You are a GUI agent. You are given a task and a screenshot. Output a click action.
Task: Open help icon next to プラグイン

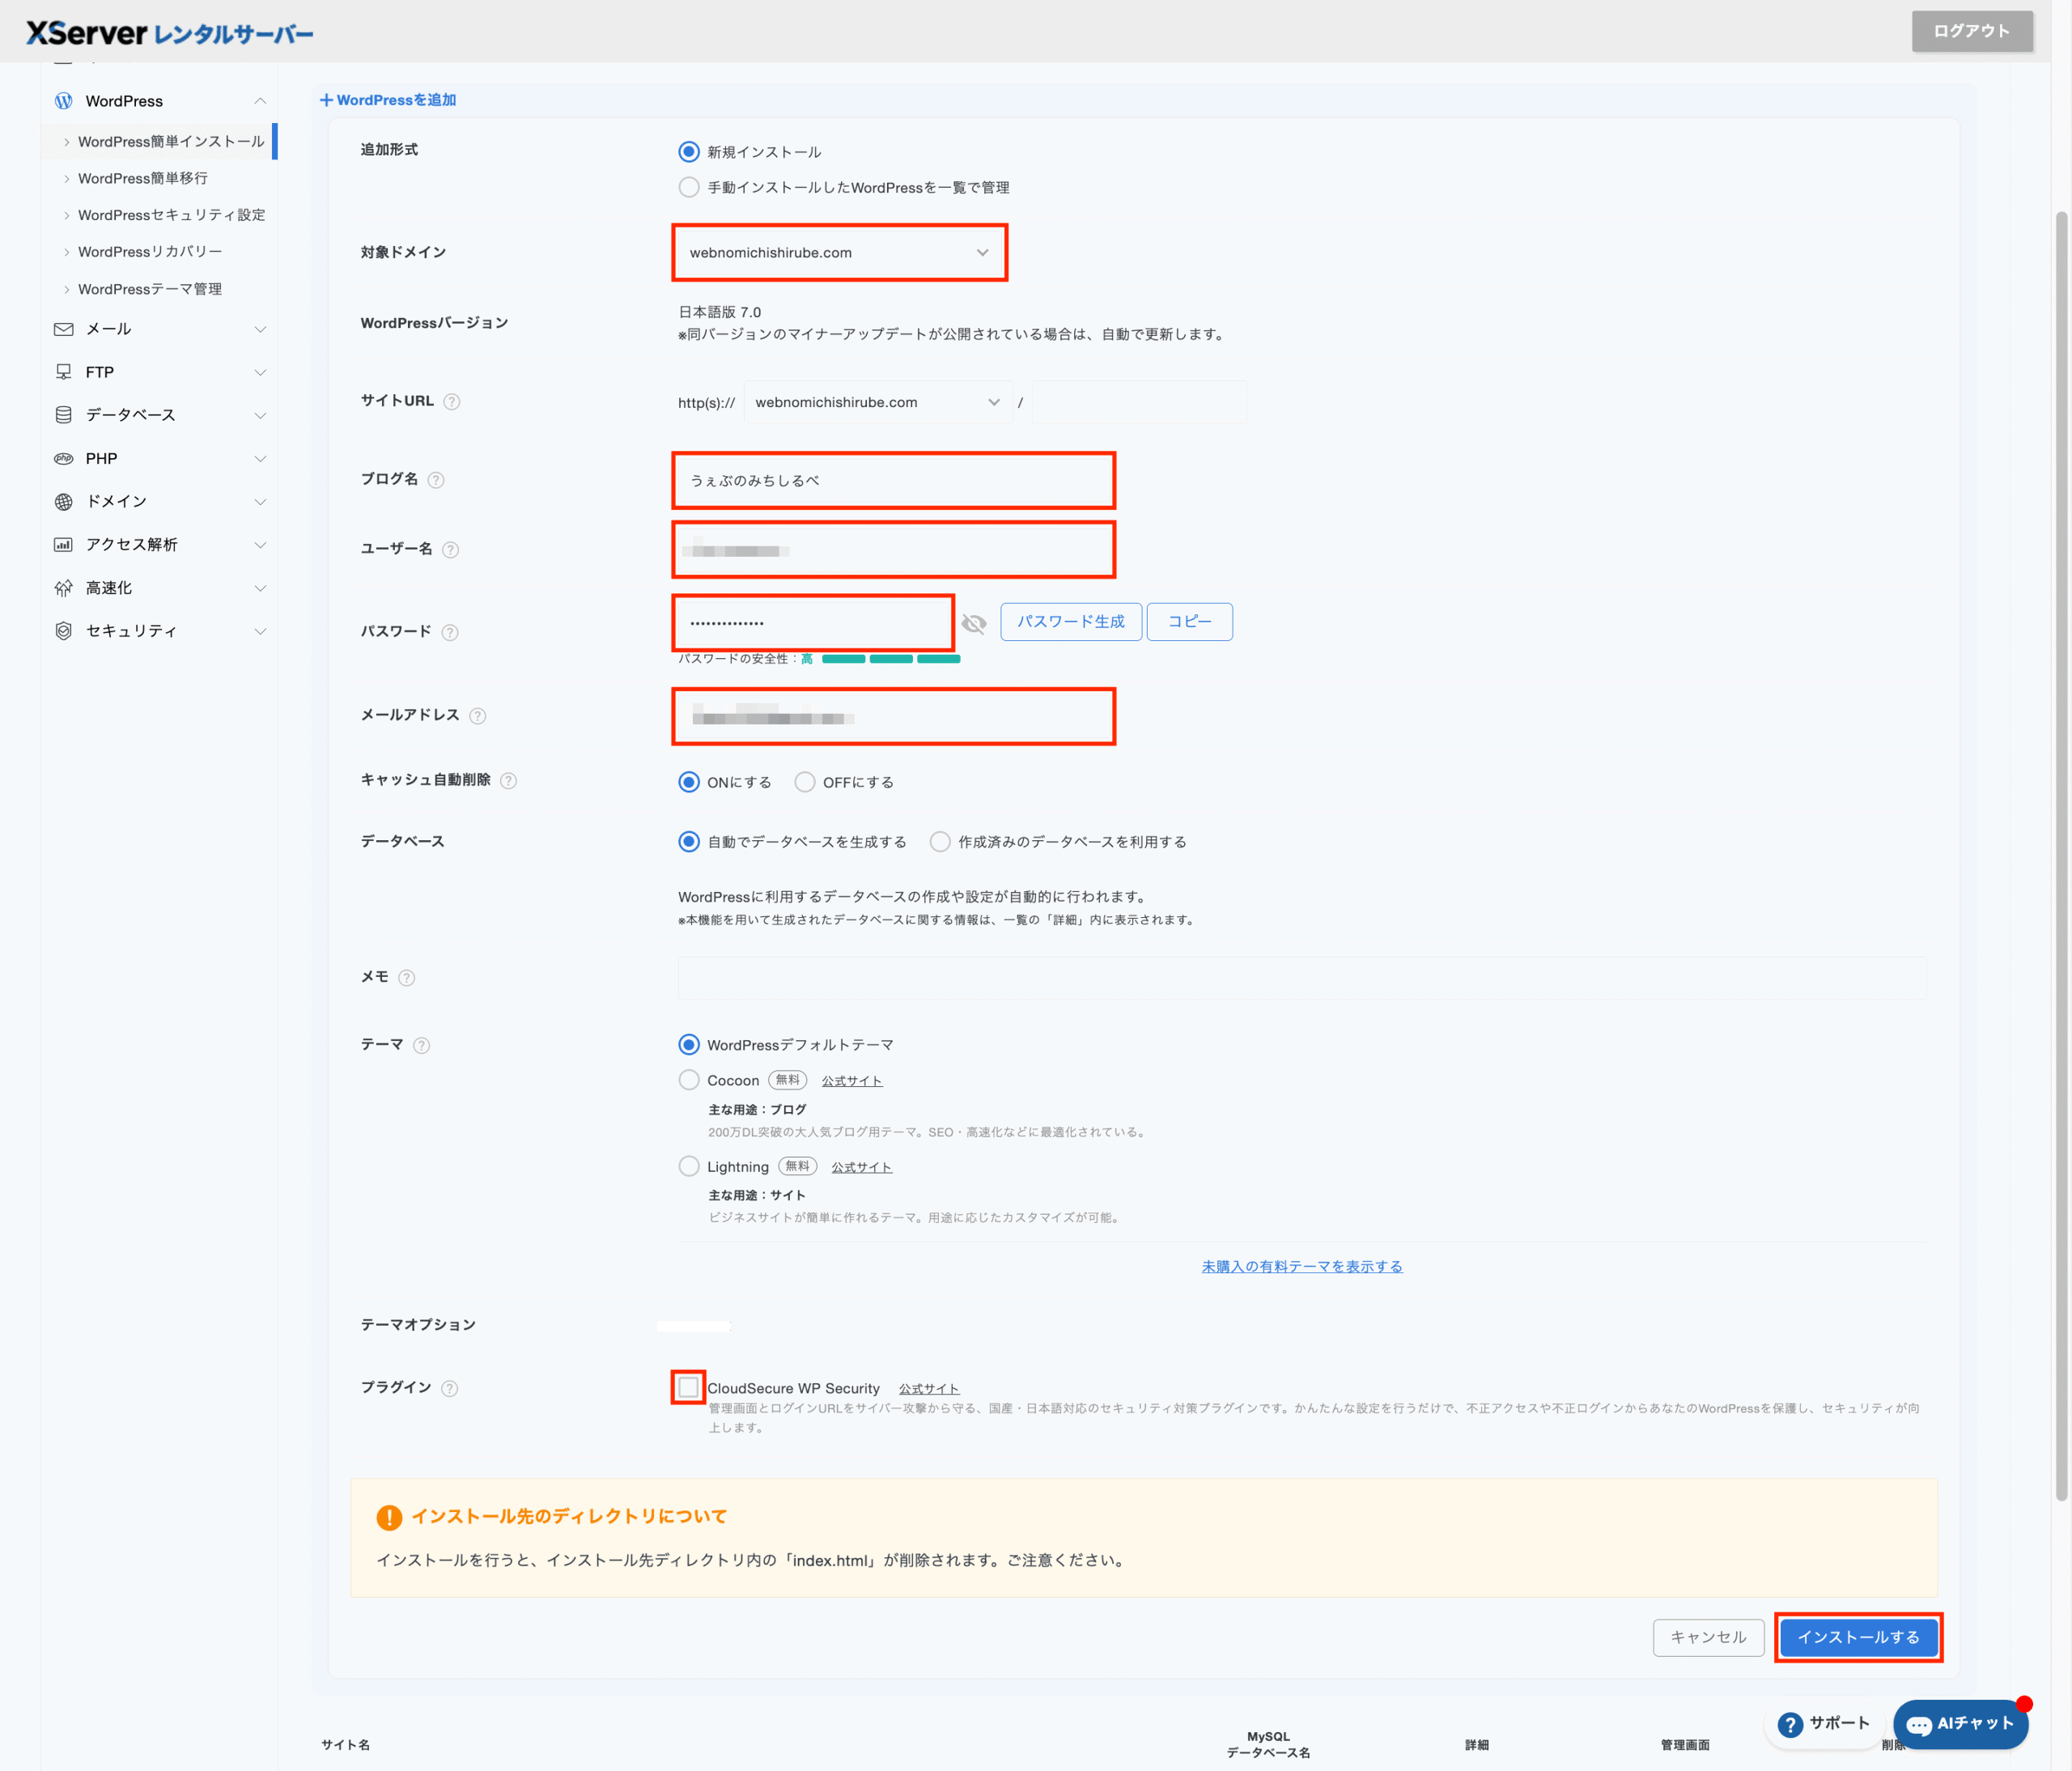click(x=450, y=1388)
